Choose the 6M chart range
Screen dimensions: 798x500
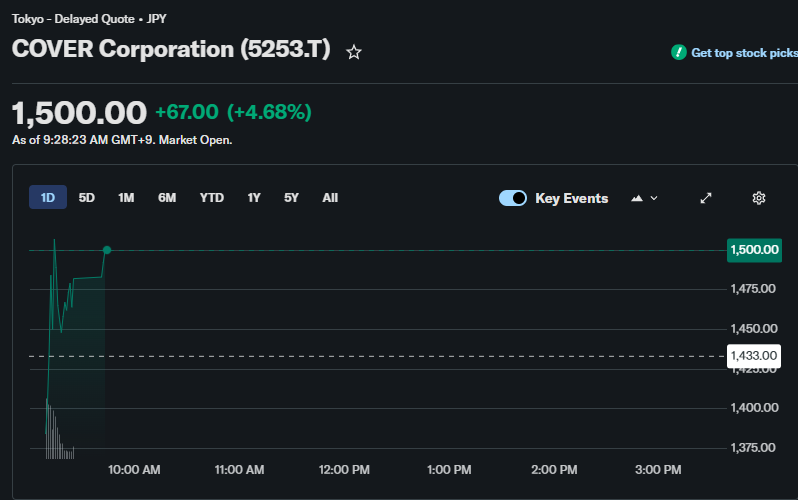[x=167, y=198]
